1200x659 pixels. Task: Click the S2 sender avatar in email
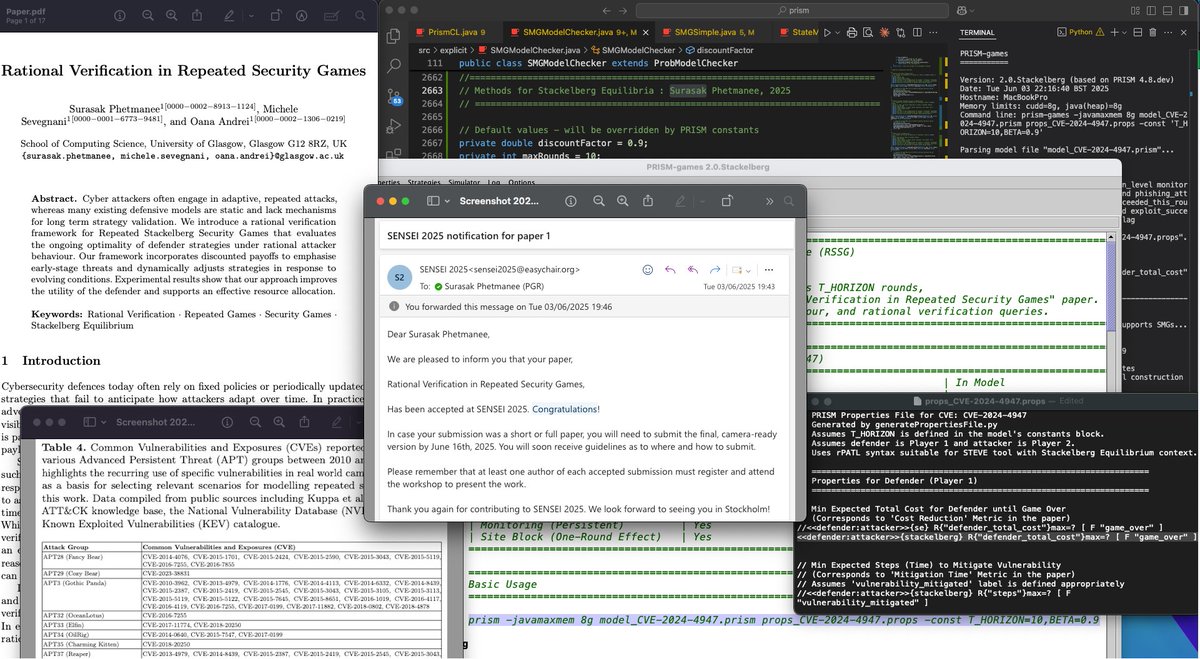point(400,277)
